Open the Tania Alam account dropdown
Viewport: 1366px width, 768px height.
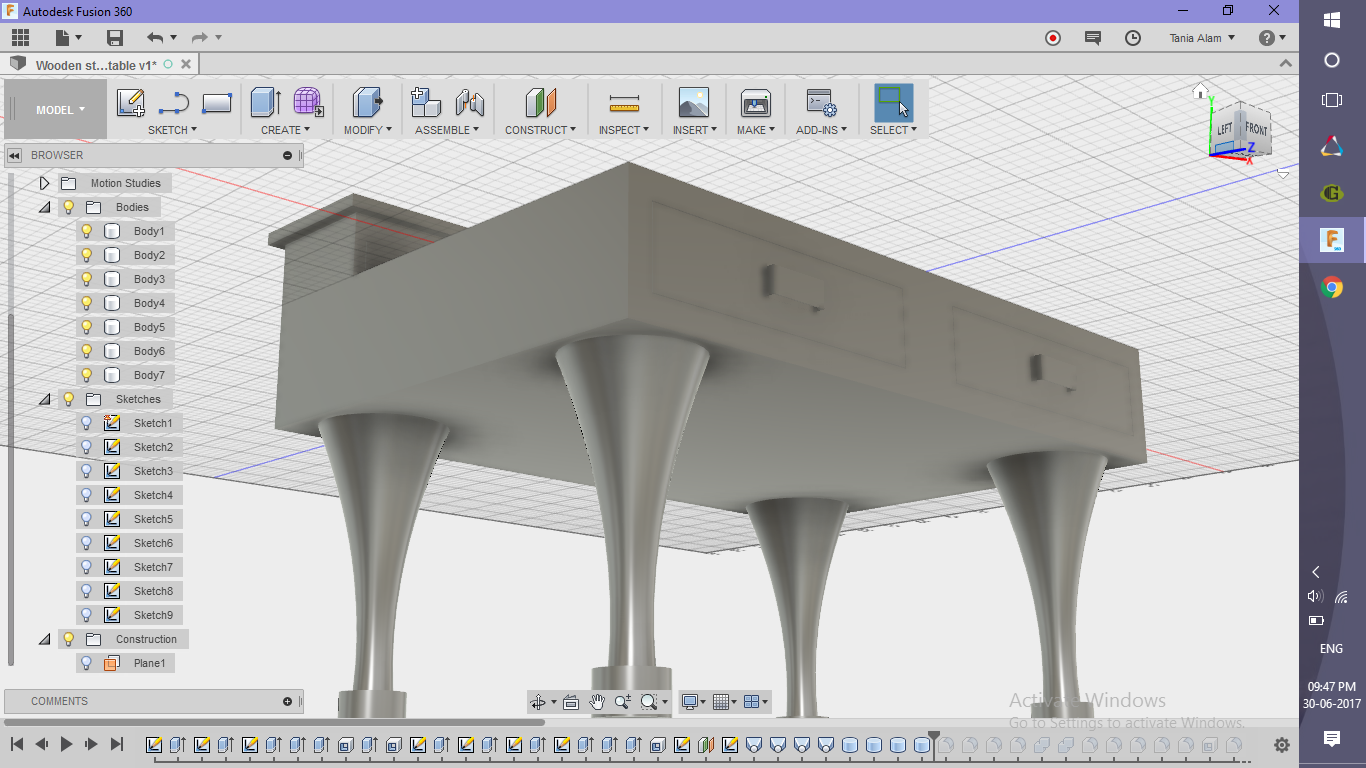tap(1202, 38)
